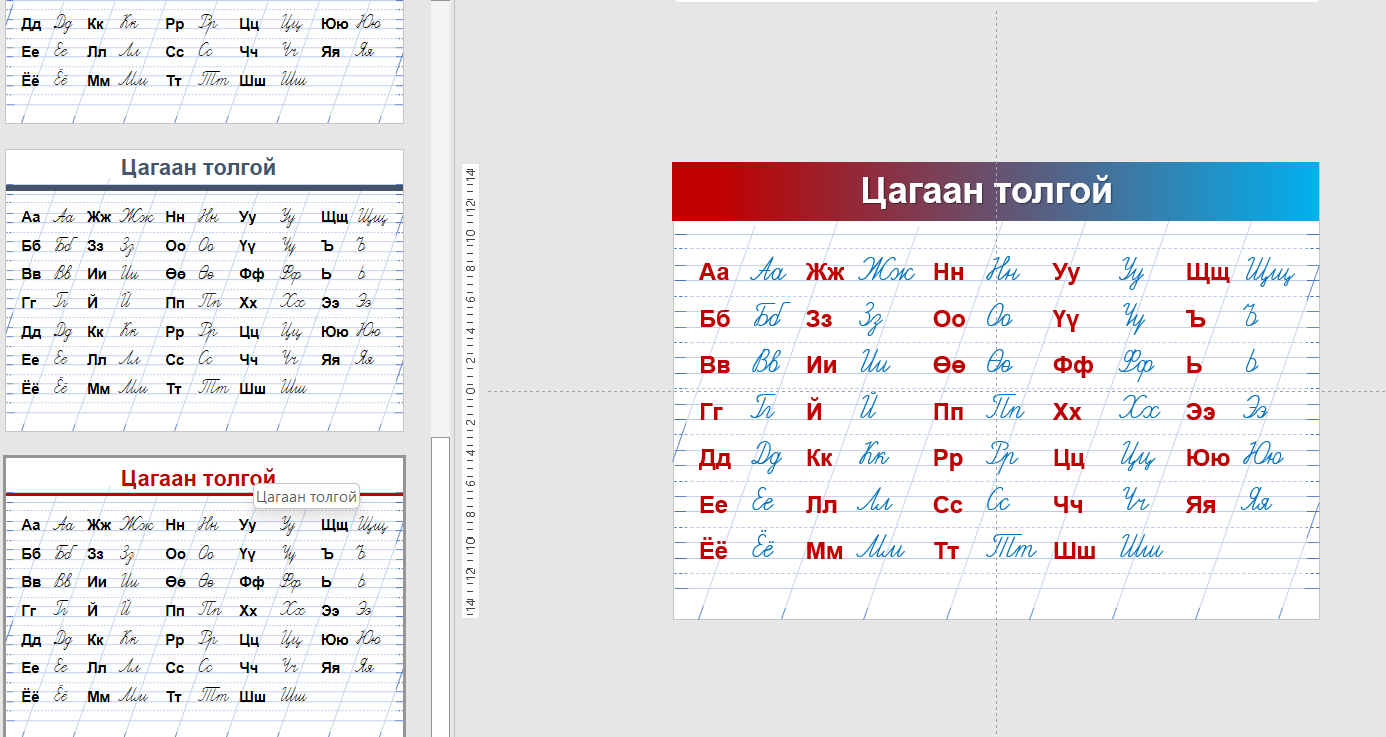Viewport: 1386px width, 737px height.
Task: Click blue cursive Аа on main slide
Action: tap(768, 270)
